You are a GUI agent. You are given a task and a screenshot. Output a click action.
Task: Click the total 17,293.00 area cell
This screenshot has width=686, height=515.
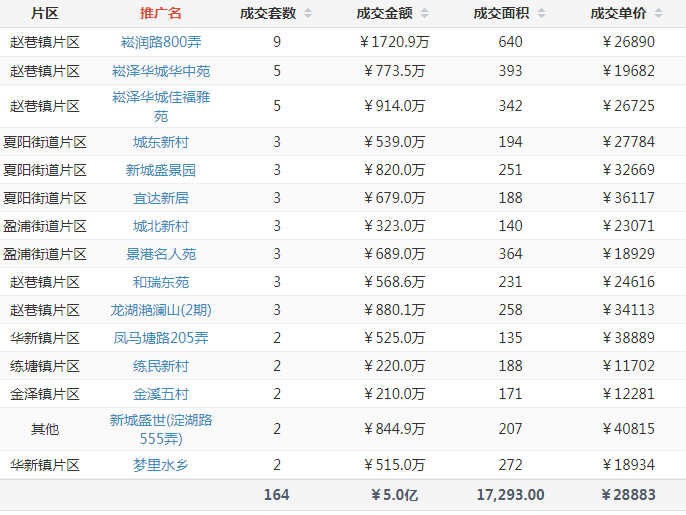point(511,495)
